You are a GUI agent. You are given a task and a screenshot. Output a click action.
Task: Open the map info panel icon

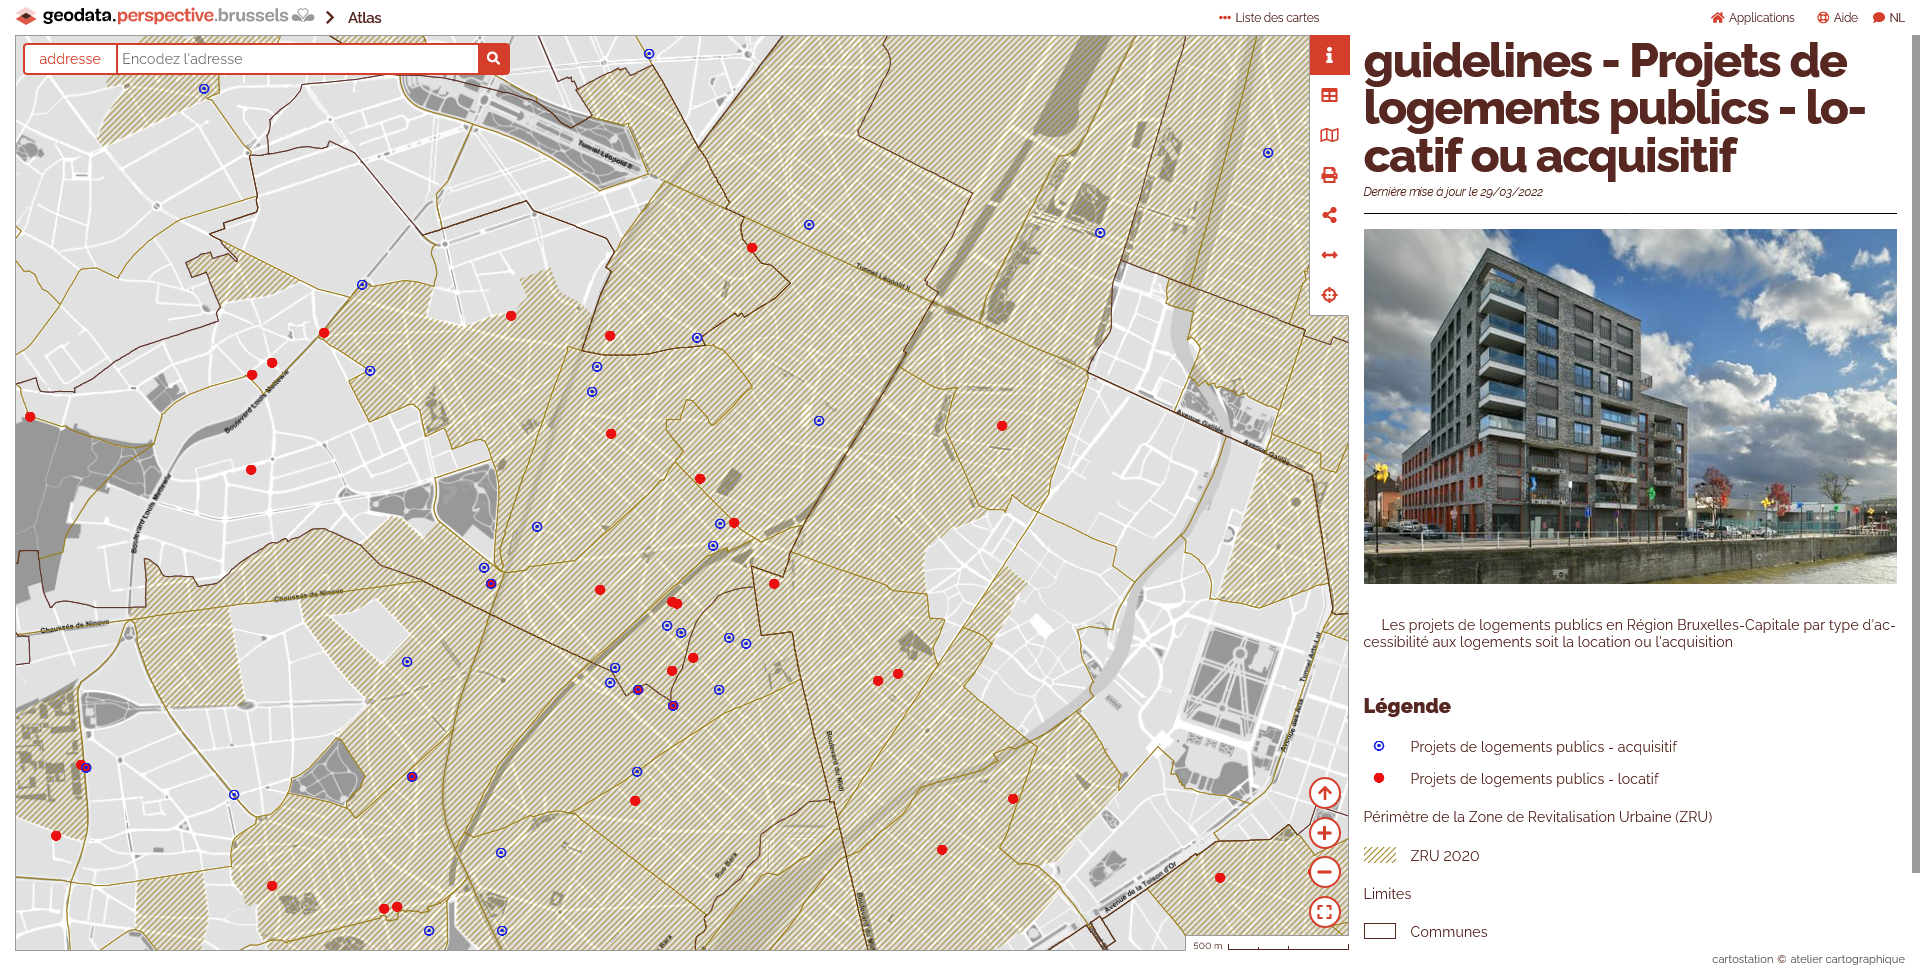(x=1329, y=56)
